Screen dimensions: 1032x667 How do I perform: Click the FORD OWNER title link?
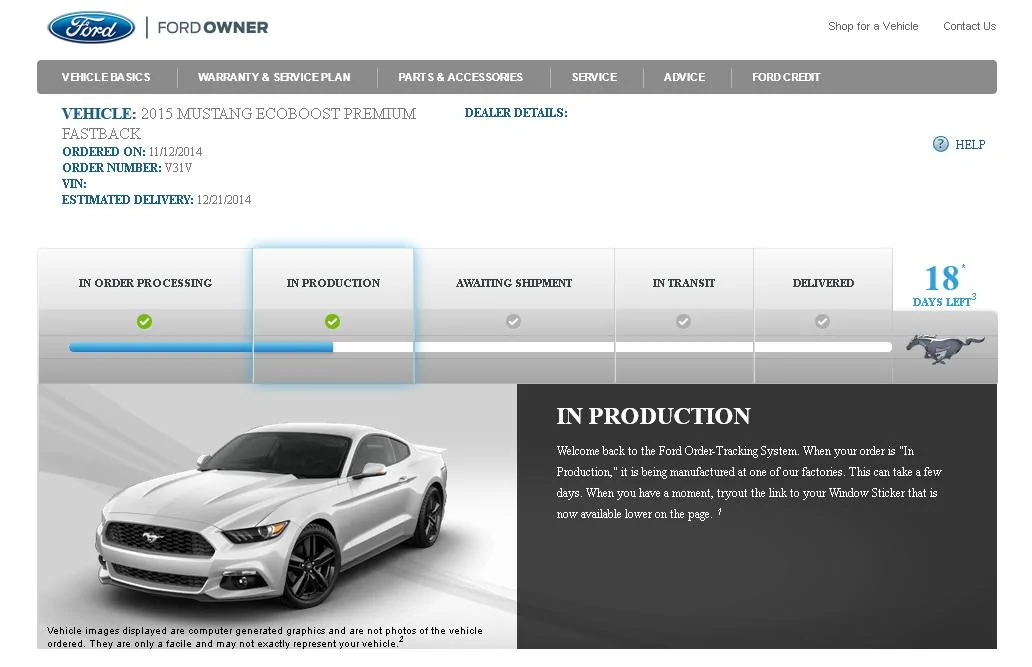[x=213, y=28]
